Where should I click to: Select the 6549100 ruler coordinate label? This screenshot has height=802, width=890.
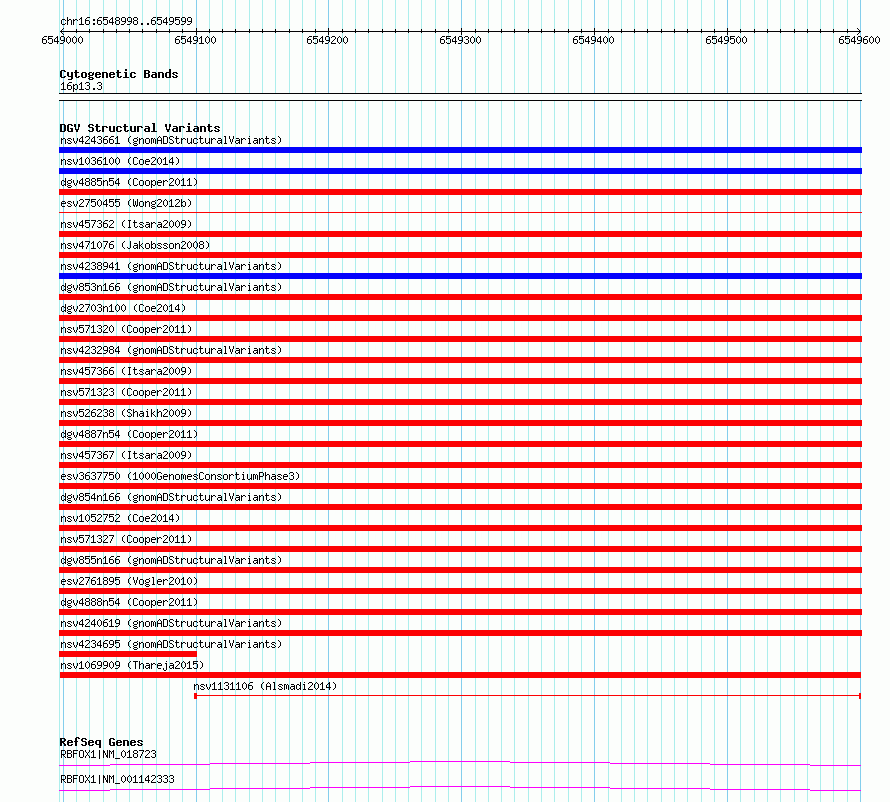coord(195,40)
